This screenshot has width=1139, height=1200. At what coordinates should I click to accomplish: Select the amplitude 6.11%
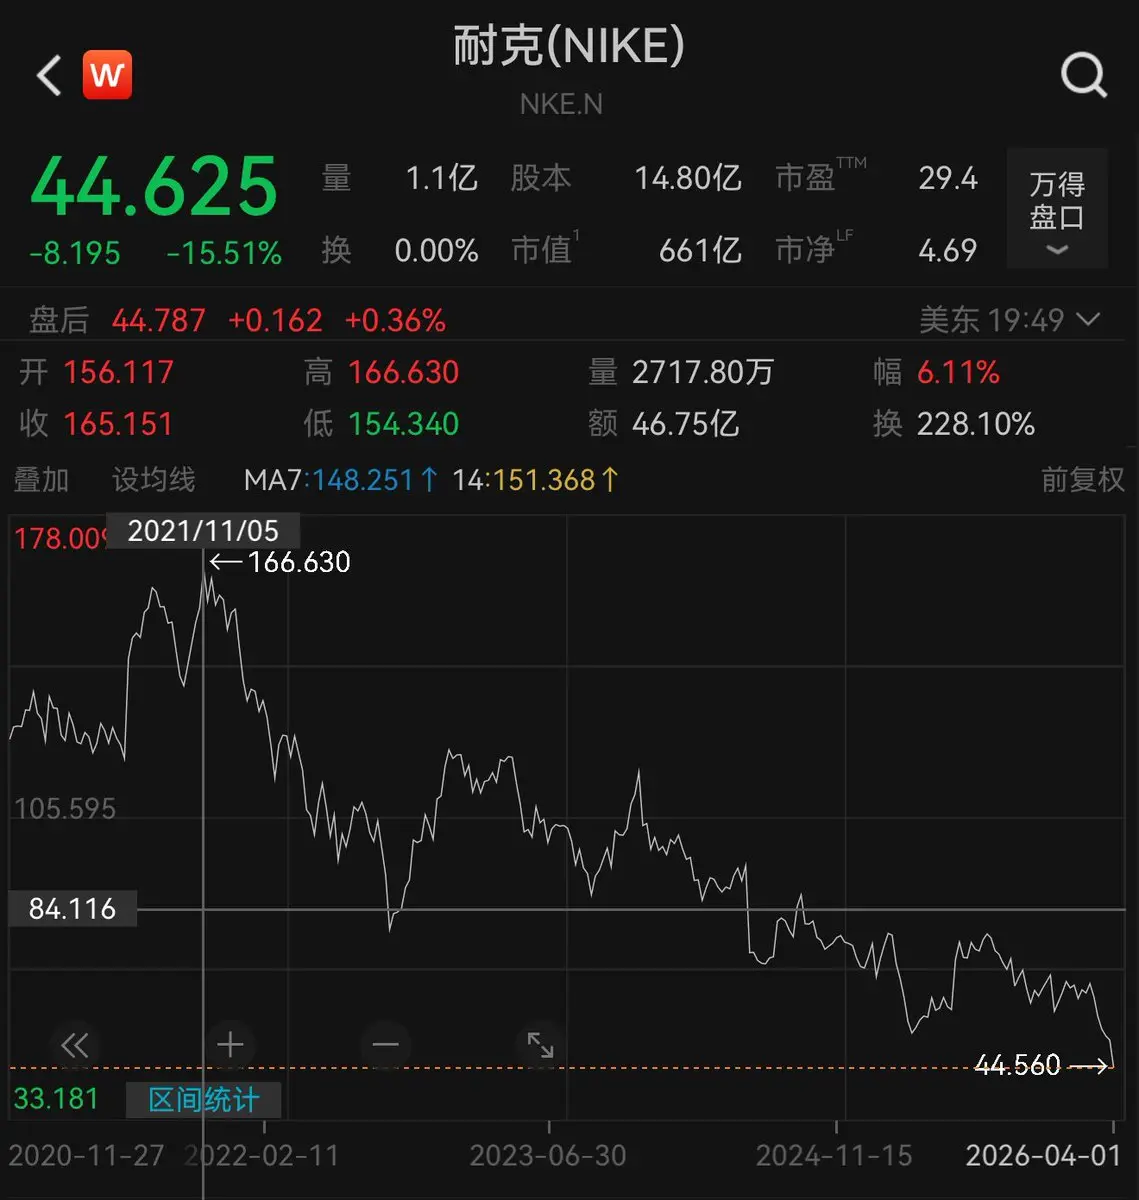(958, 373)
